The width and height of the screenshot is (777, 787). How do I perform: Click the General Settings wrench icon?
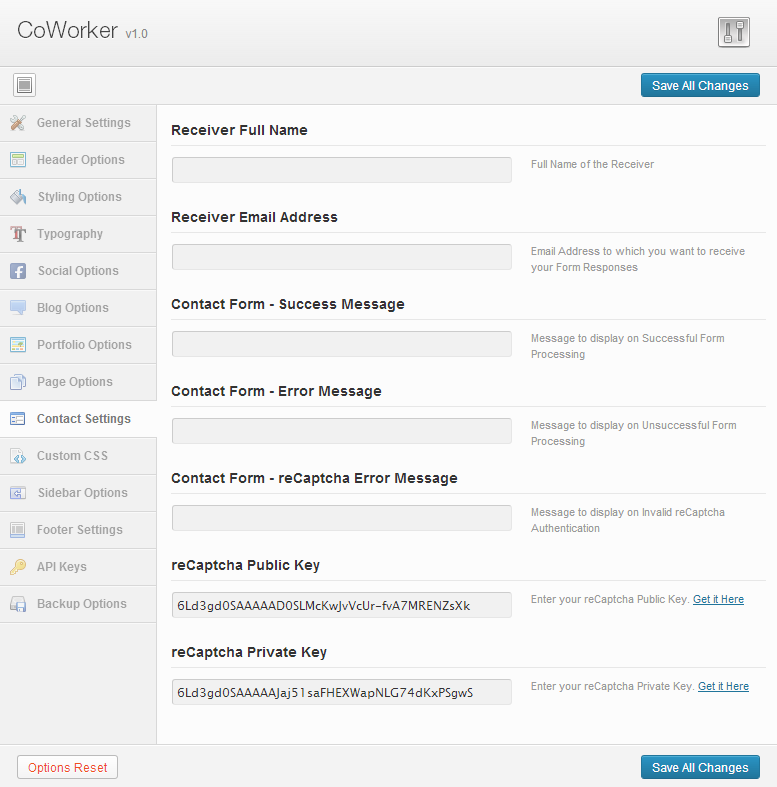point(18,123)
